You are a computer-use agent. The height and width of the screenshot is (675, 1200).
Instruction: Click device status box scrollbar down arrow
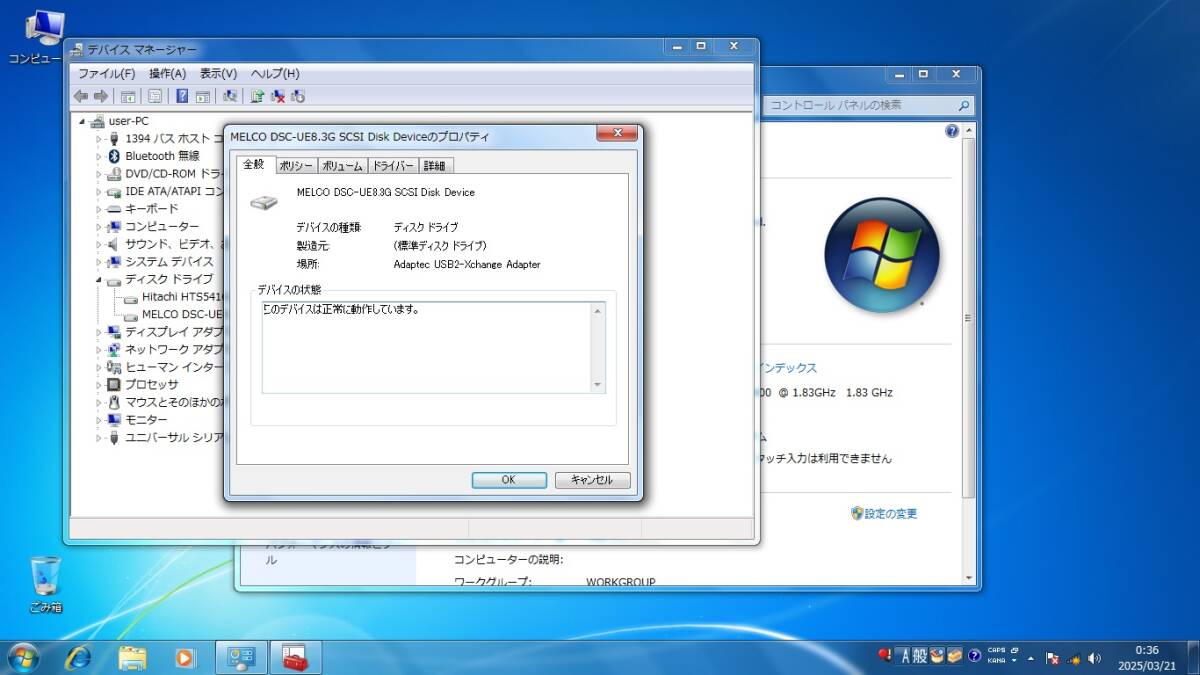point(598,385)
